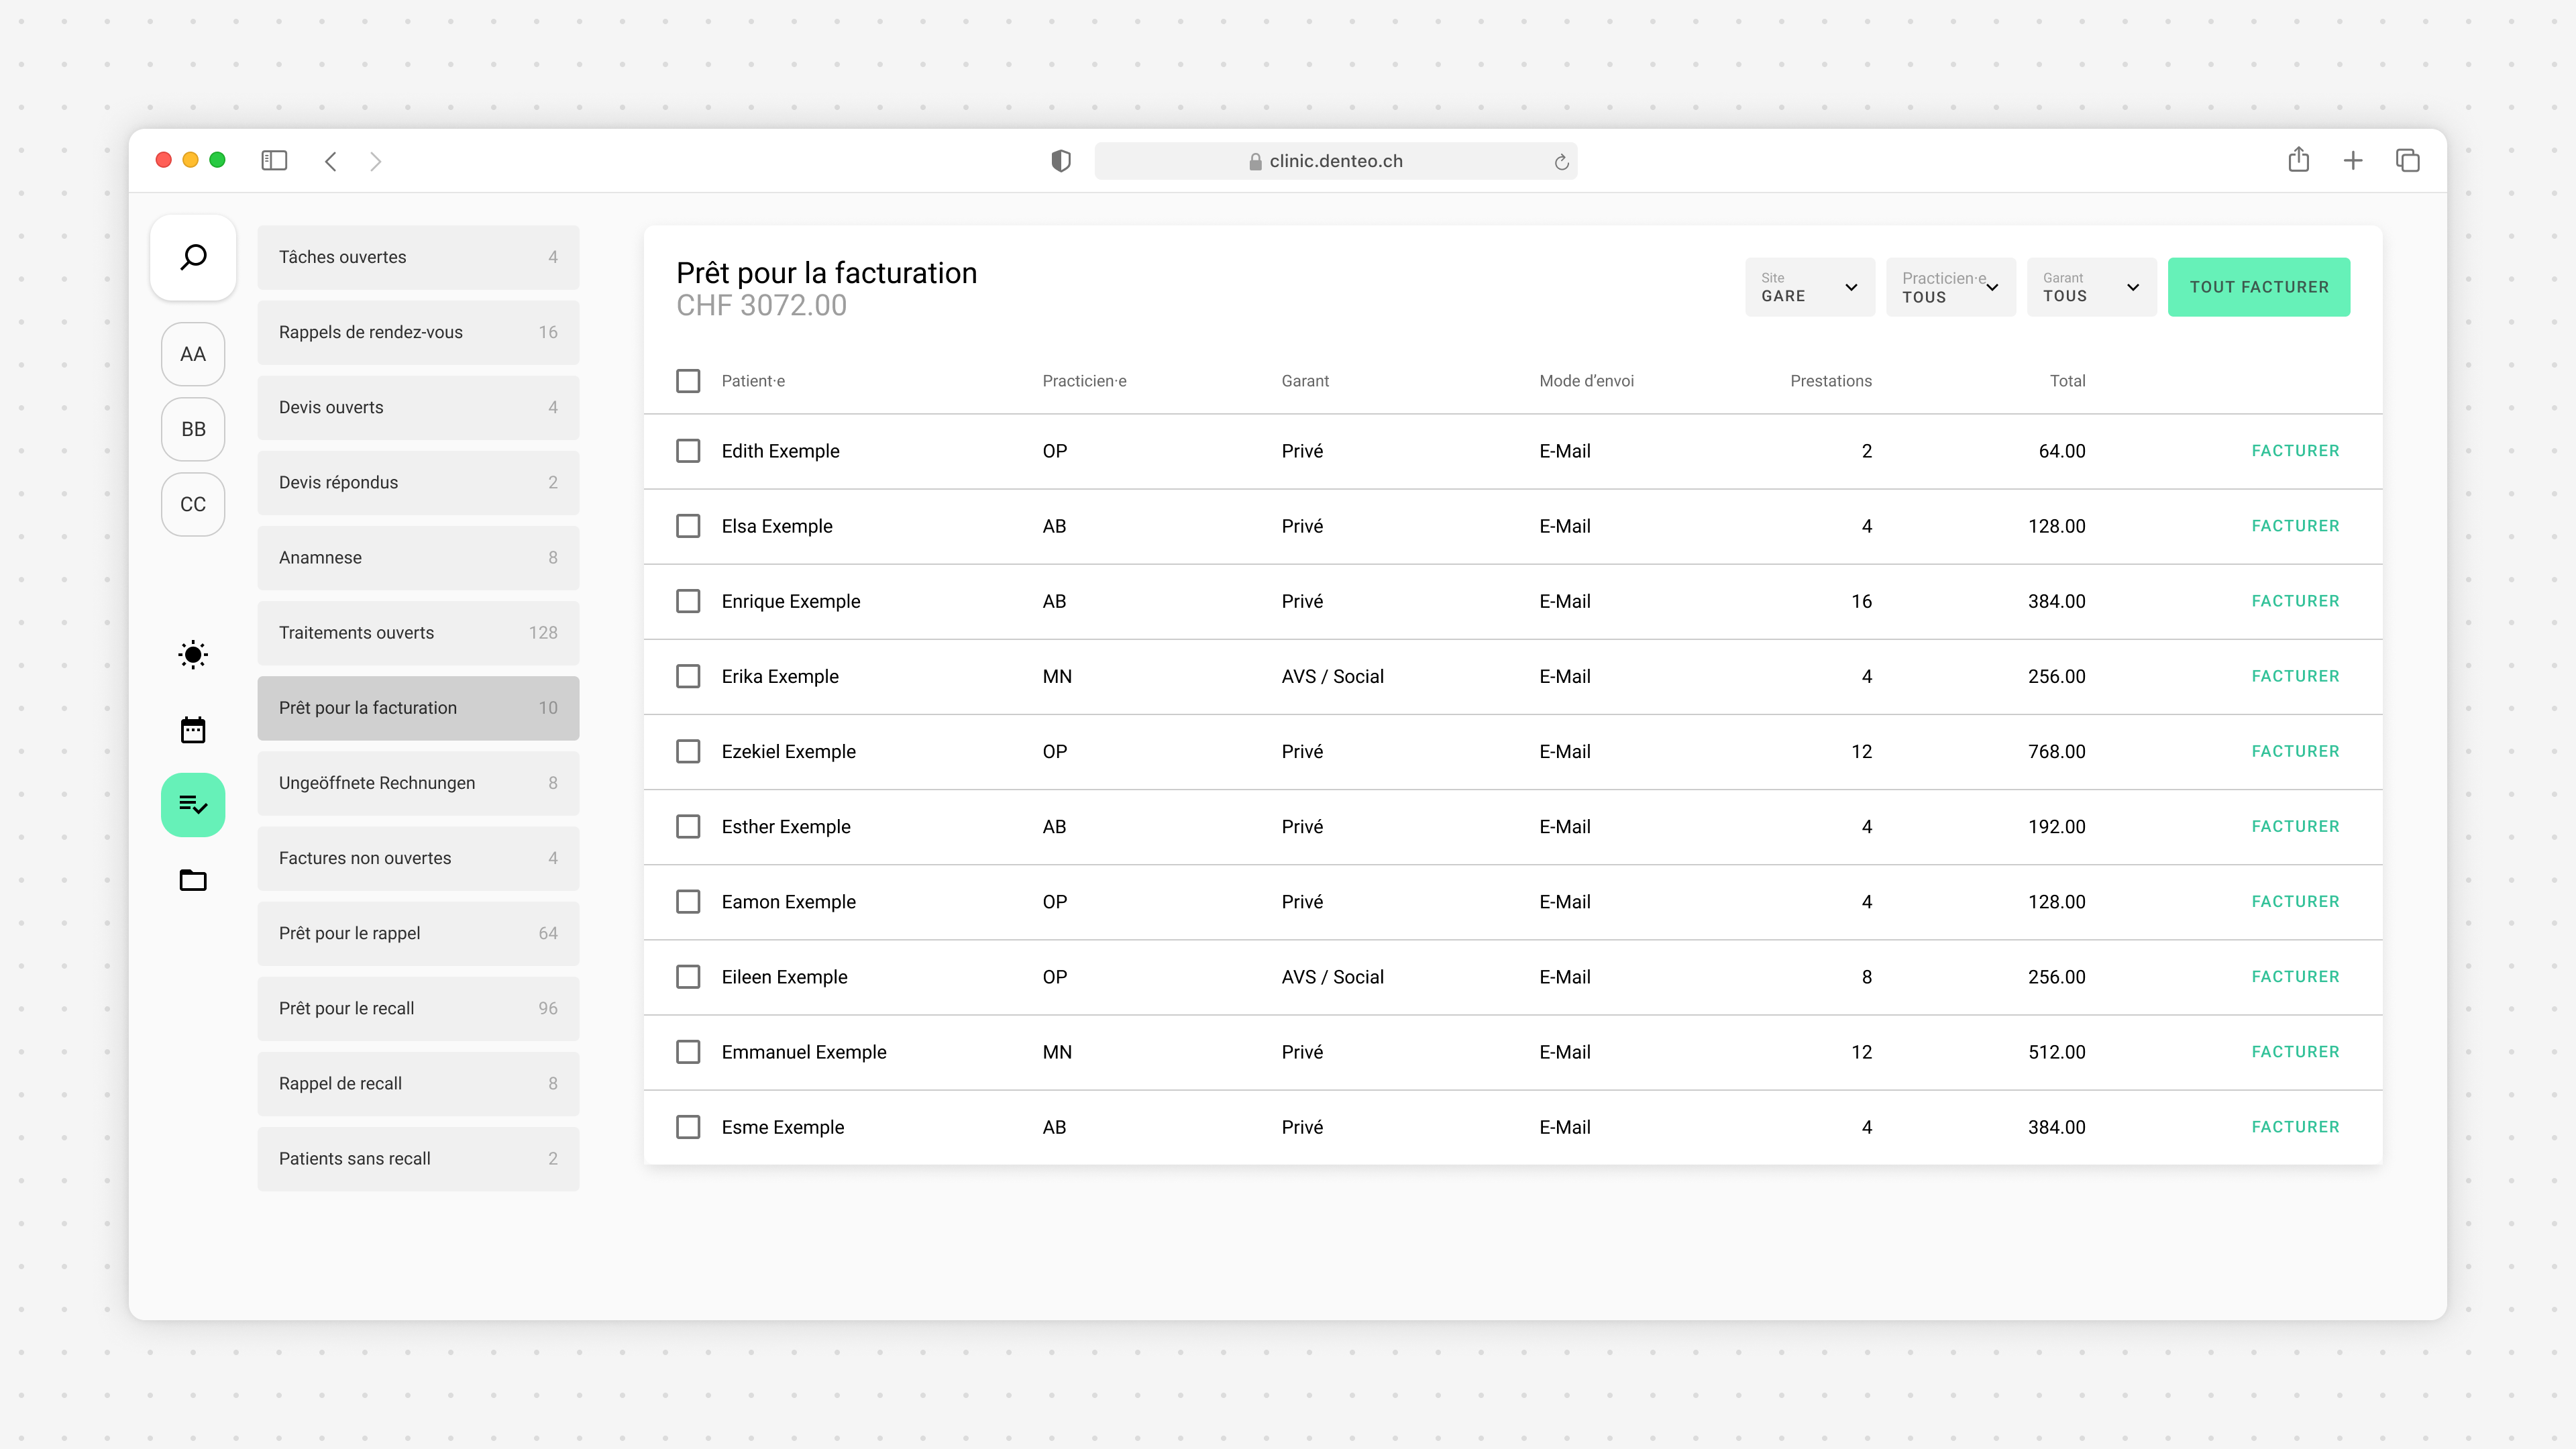Open the Garant TOUS dropdown
Image resolution: width=2576 pixels, height=1449 pixels.
[2091, 287]
